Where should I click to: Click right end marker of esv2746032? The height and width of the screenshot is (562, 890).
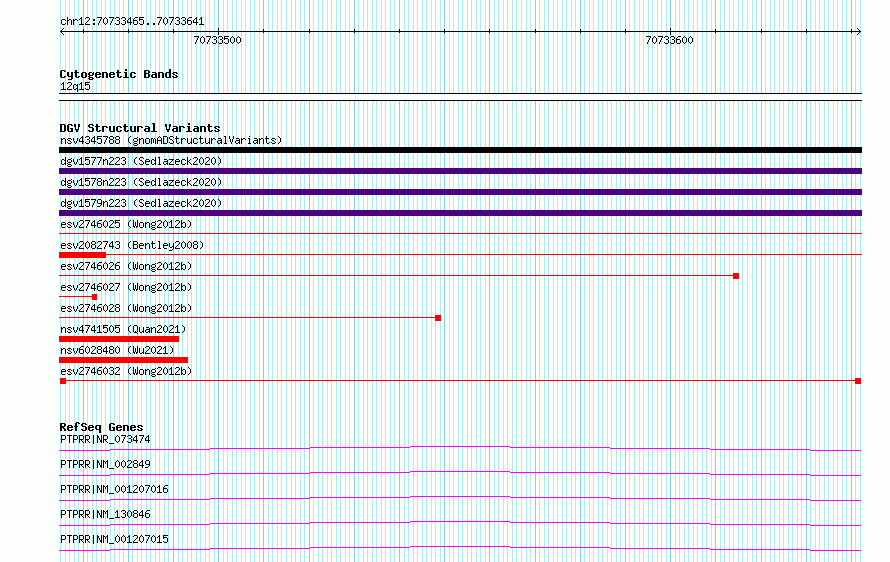858,381
